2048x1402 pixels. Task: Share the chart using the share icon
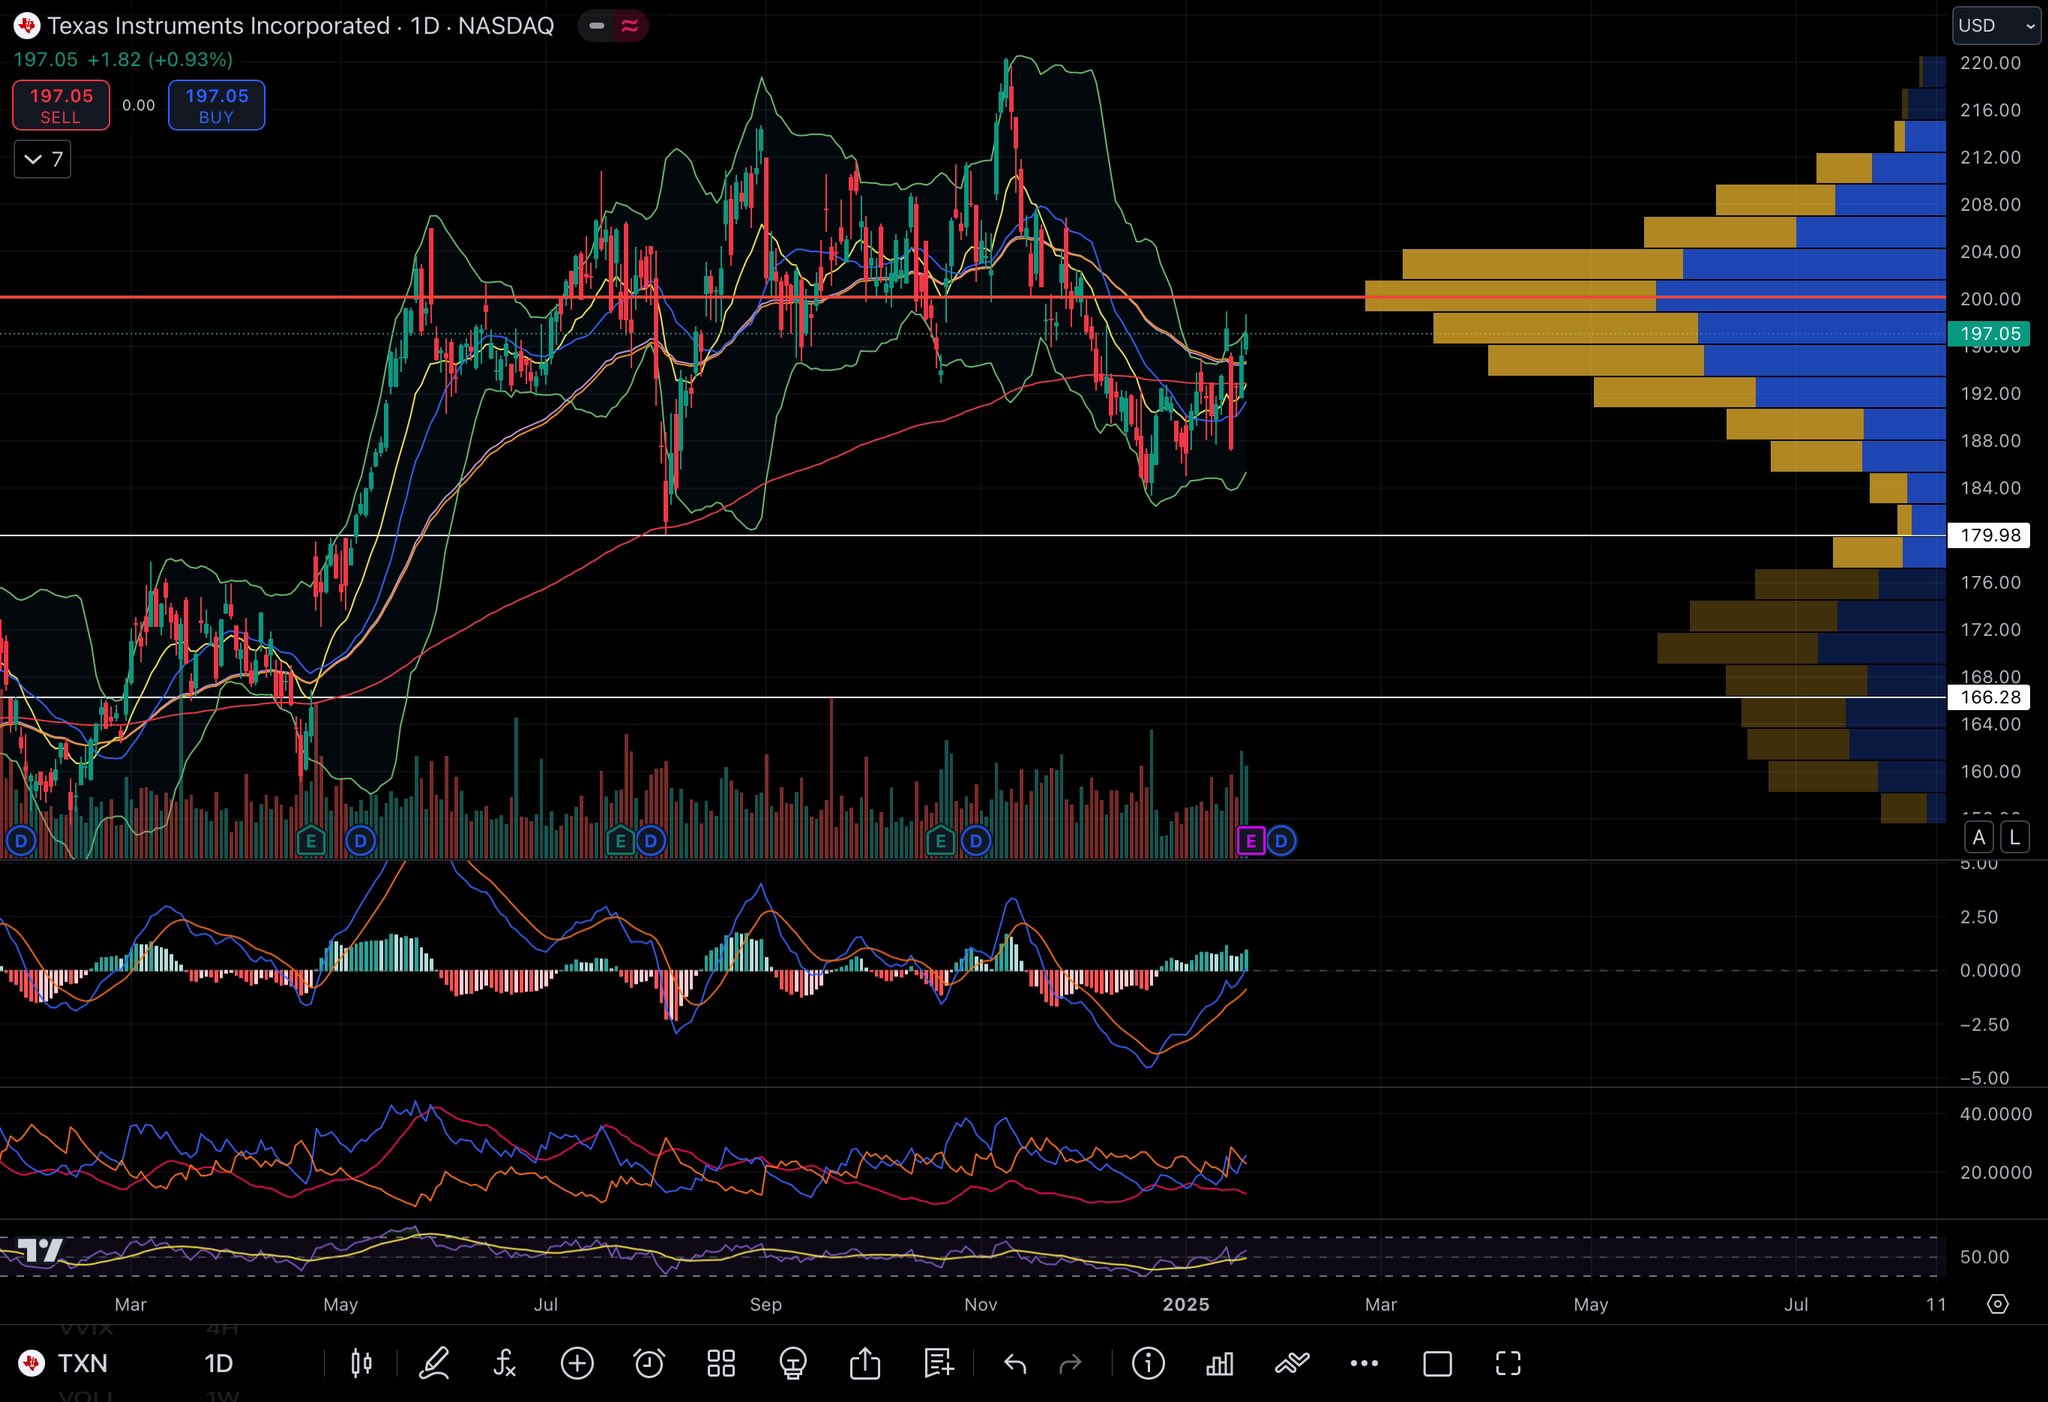click(x=865, y=1363)
